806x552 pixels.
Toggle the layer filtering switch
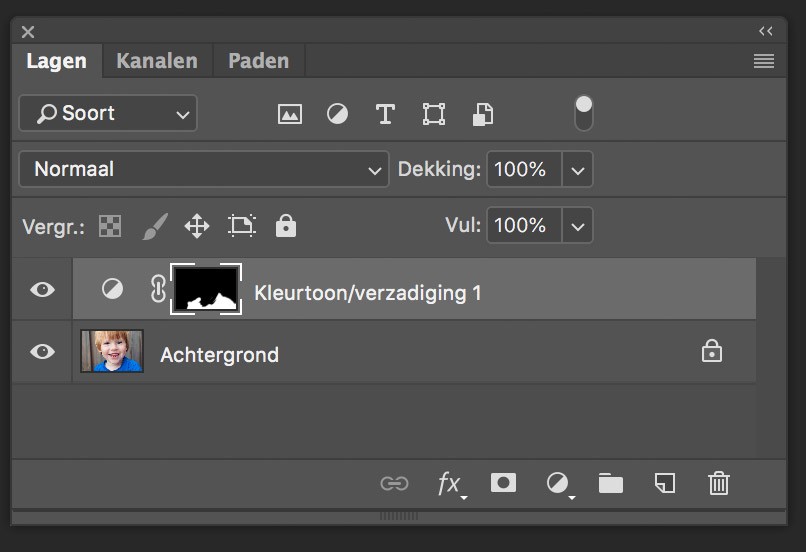coord(584,113)
